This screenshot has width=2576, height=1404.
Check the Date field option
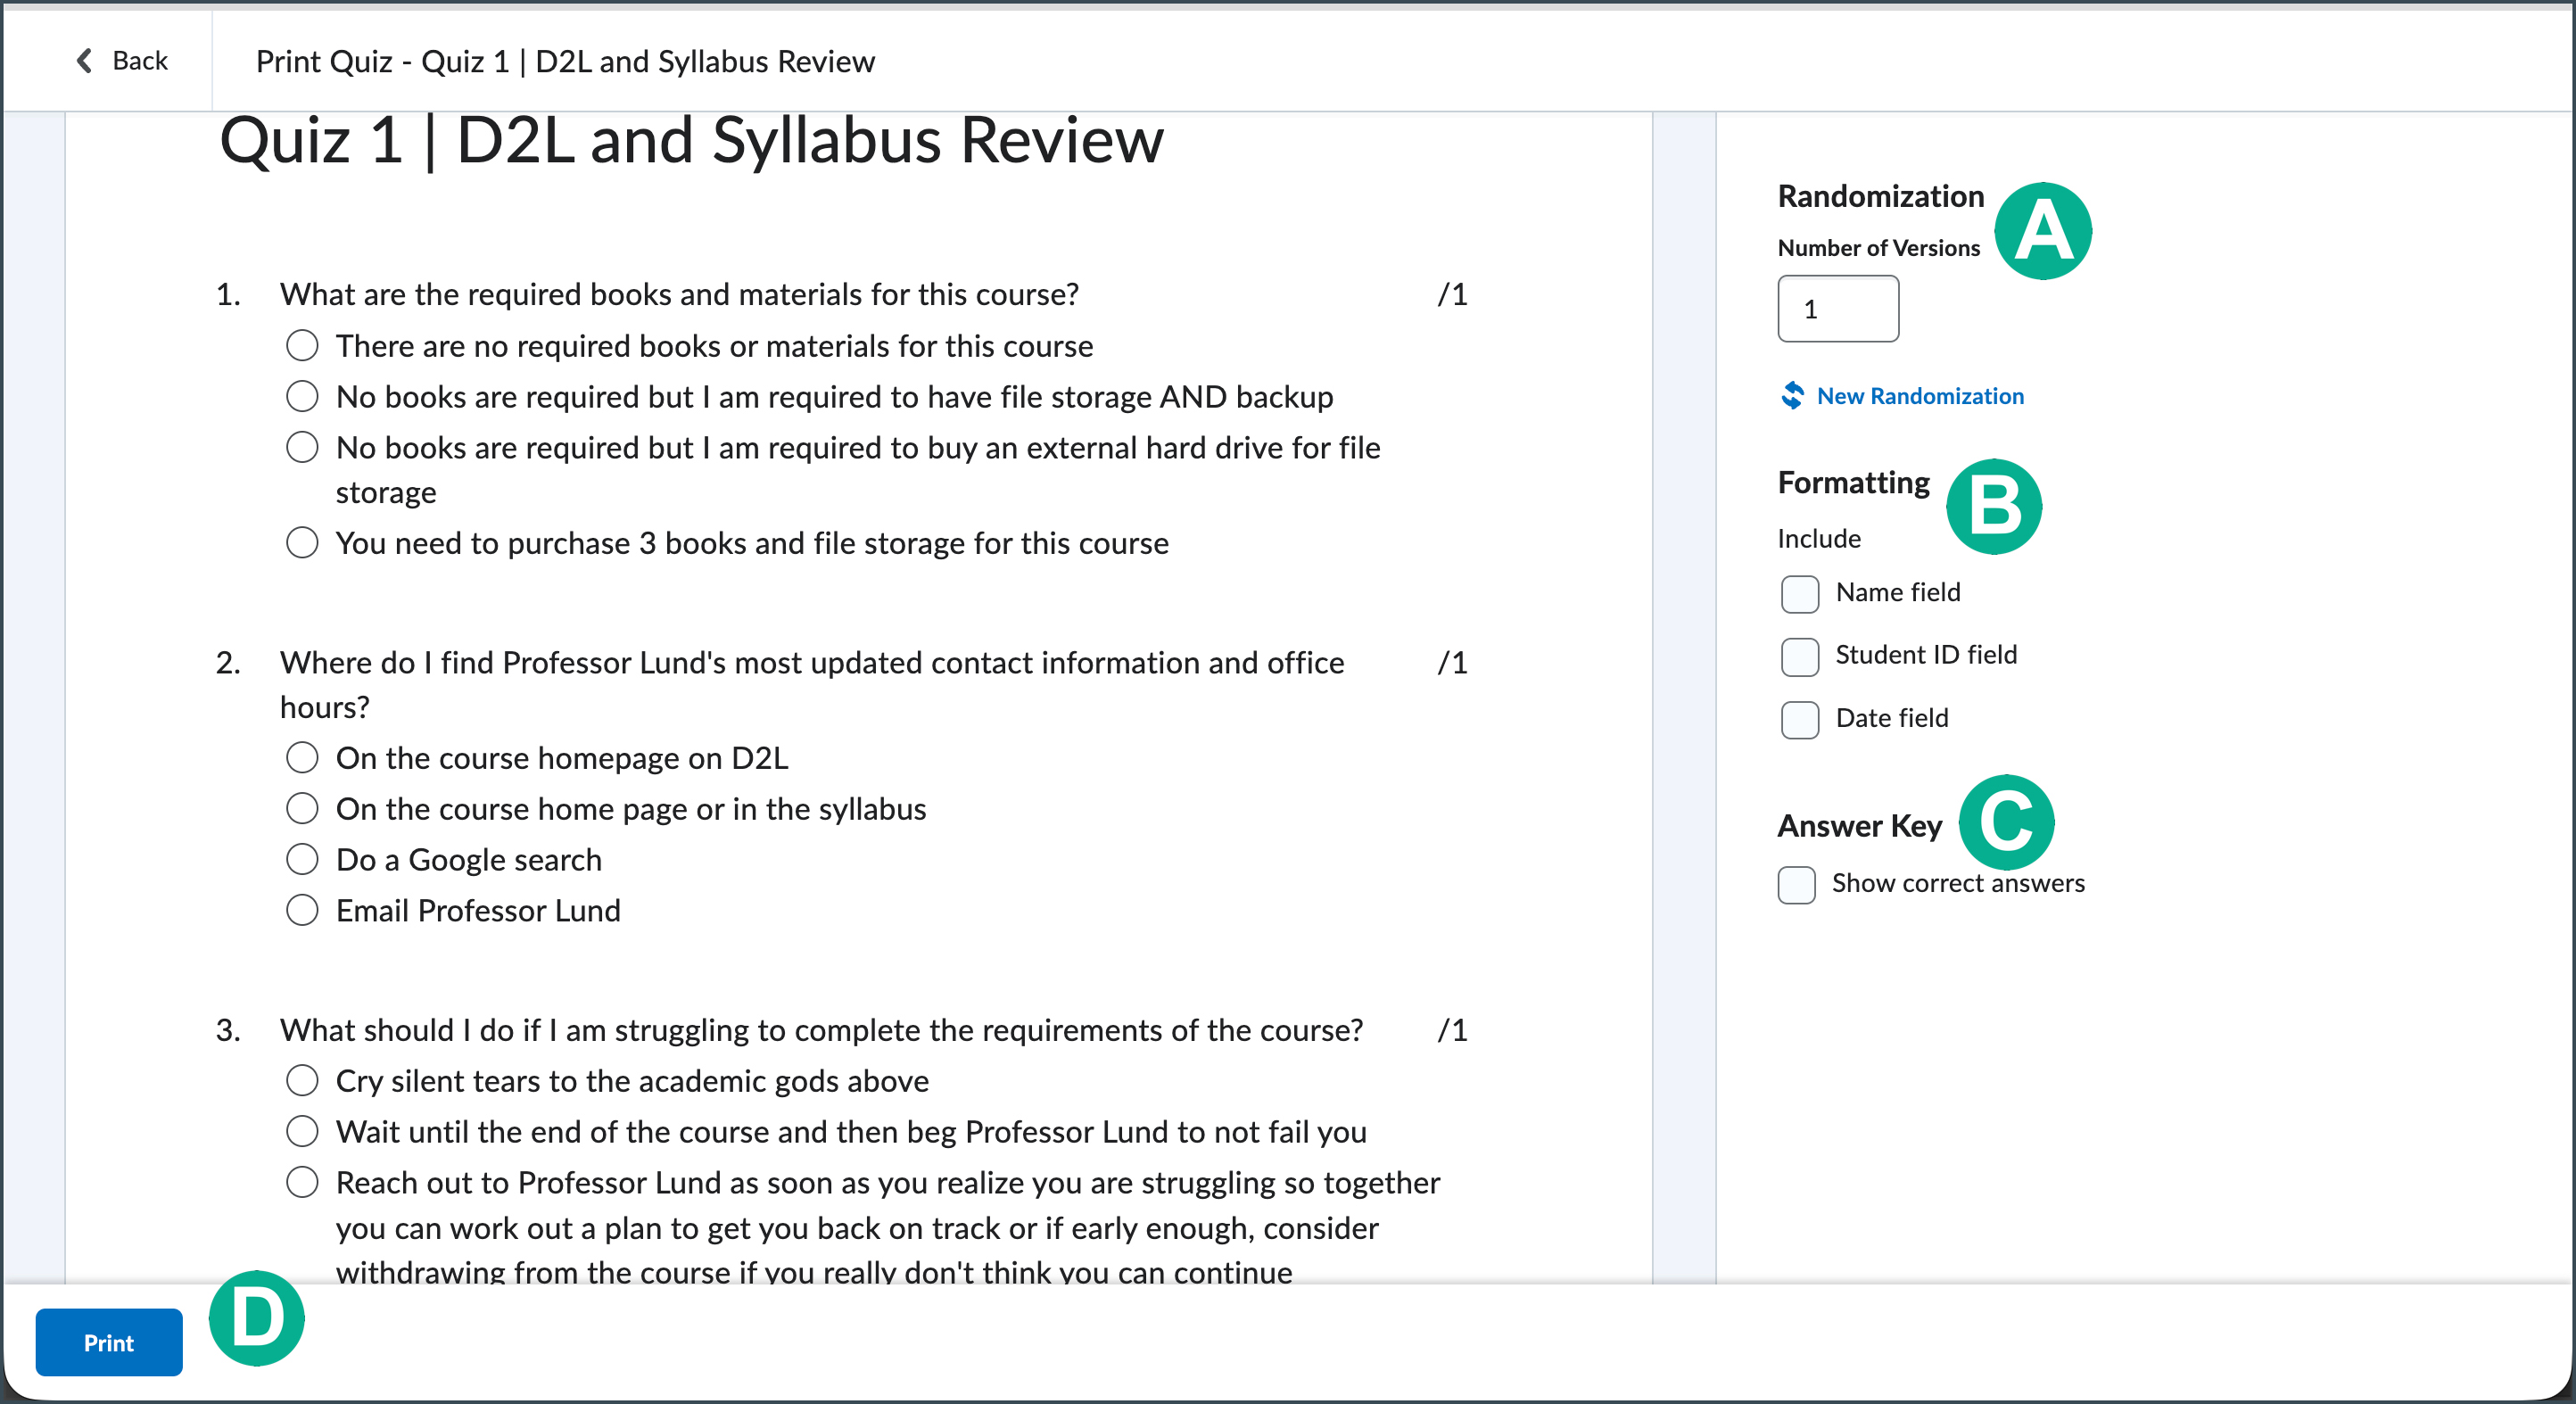pos(1800,720)
